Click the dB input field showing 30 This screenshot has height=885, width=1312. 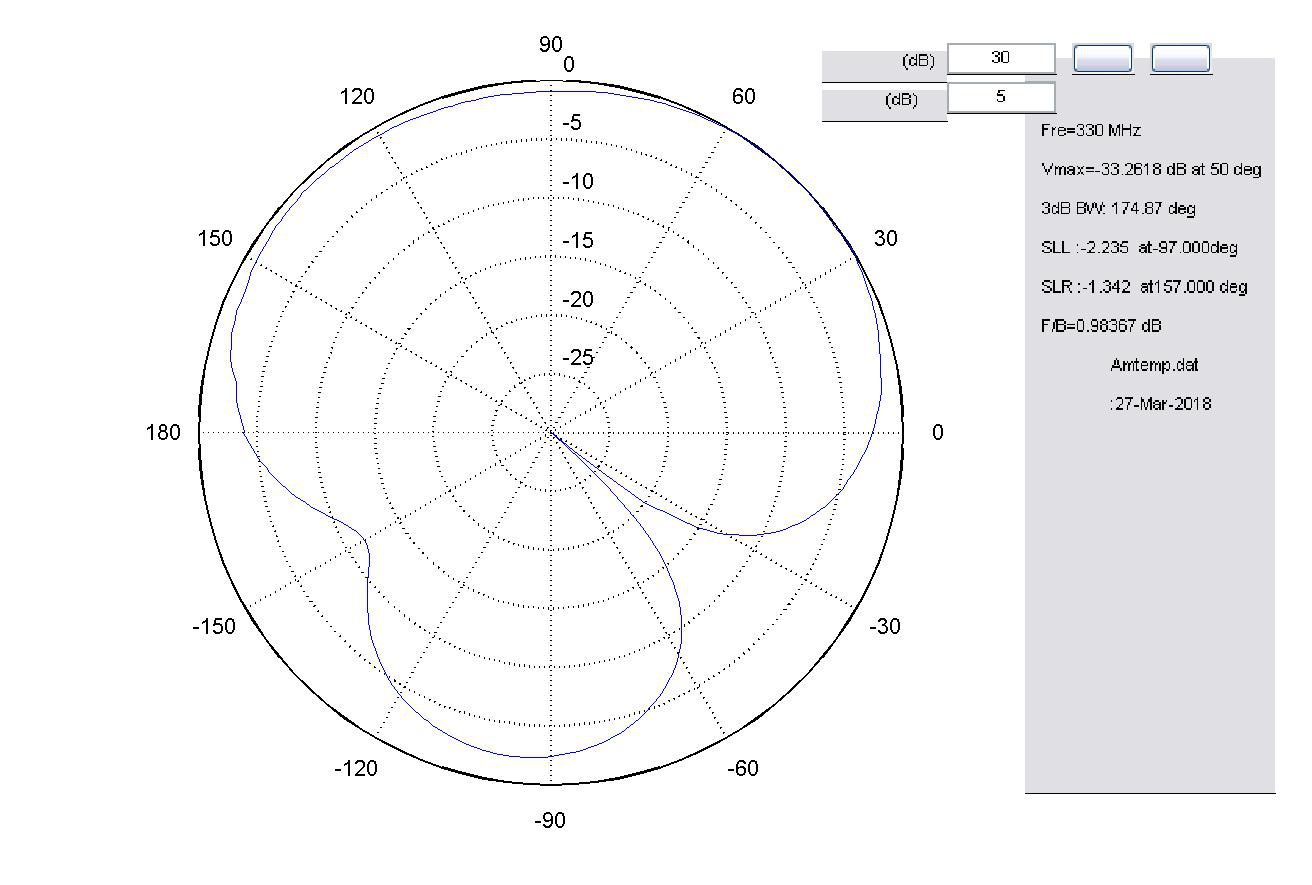[x=1001, y=58]
